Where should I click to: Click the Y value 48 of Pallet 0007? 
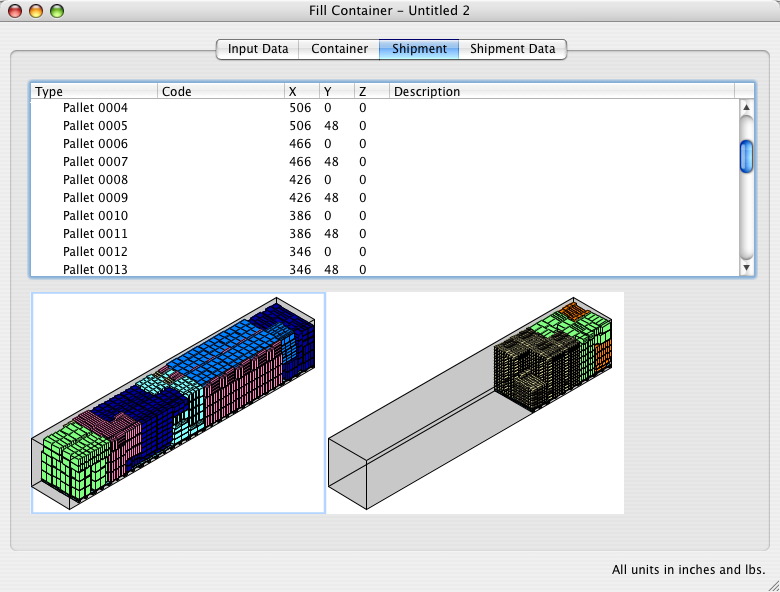coord(331,162)
